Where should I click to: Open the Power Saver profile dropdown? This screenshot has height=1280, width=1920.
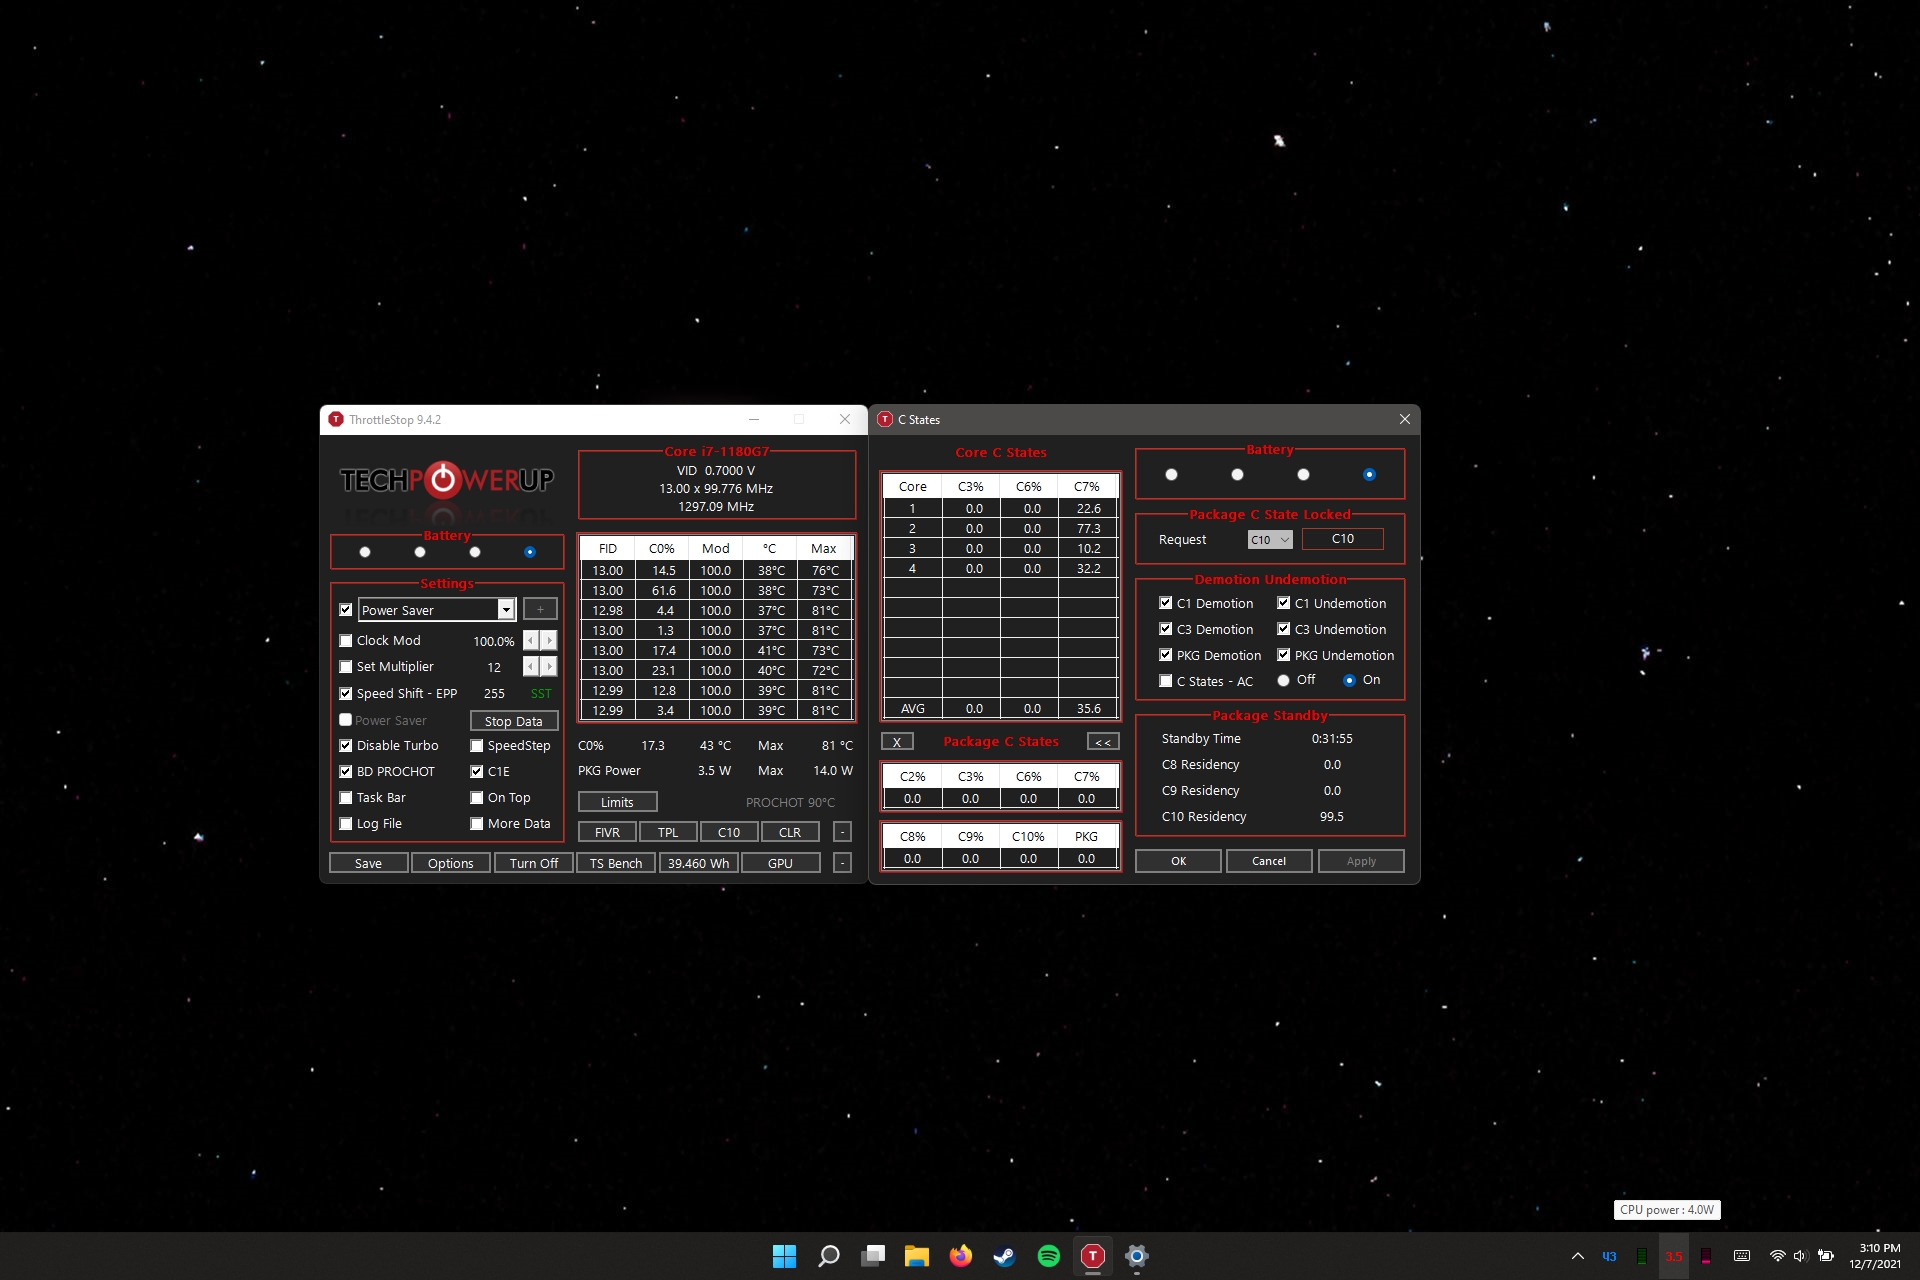(506, 610)
